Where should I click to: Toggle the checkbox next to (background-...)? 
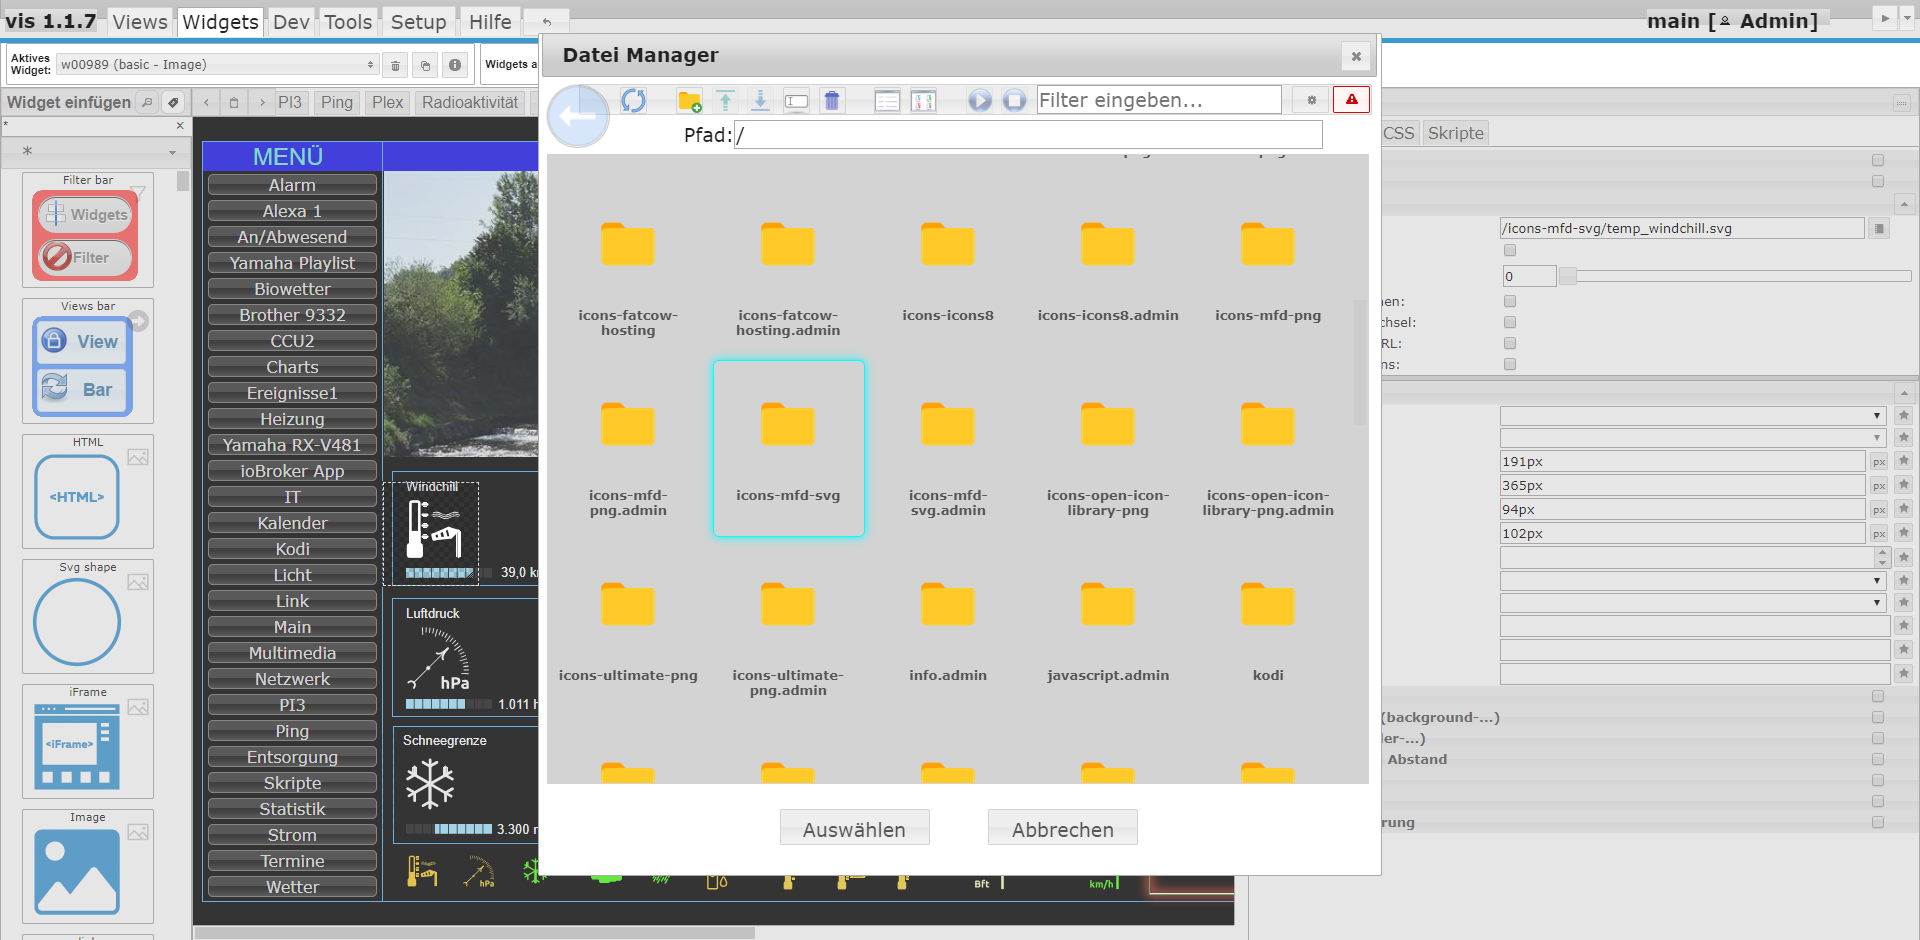pos(1878,717)
